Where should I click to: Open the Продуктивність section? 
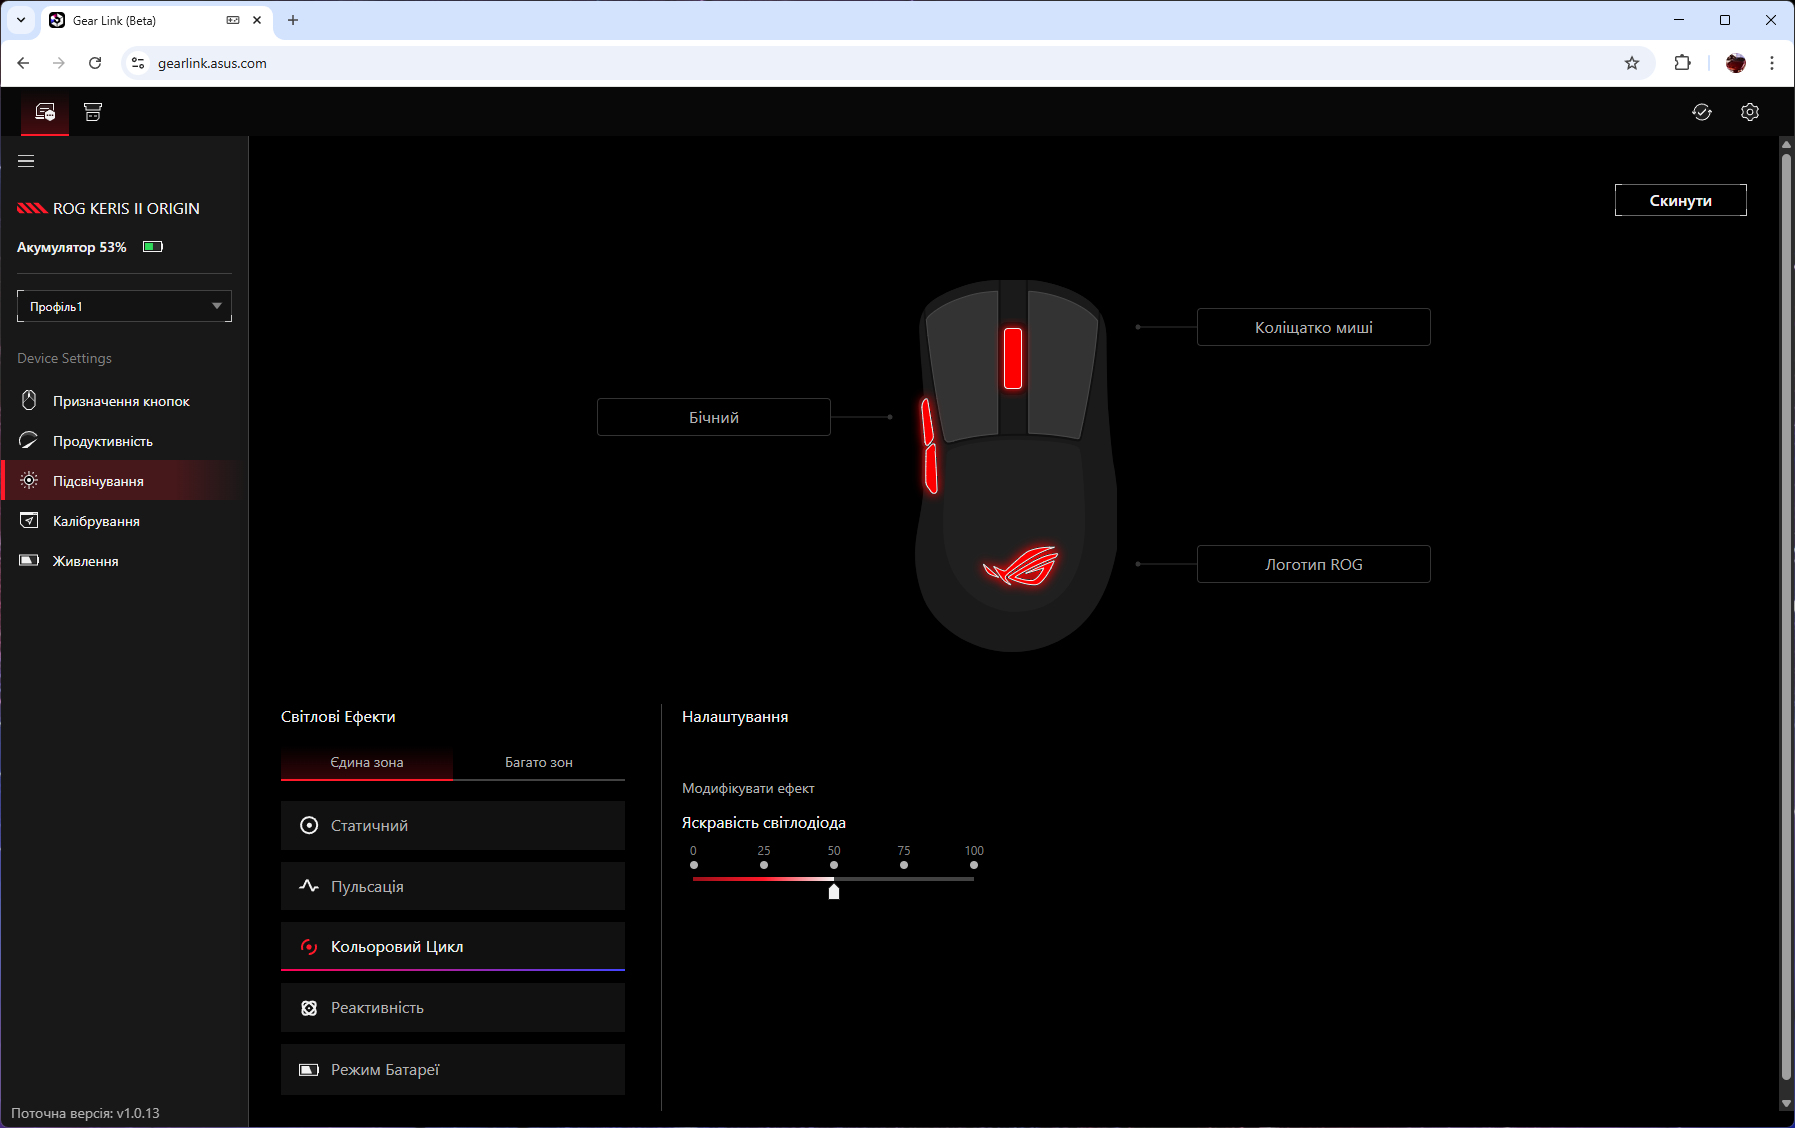click(x=124, y=441)
